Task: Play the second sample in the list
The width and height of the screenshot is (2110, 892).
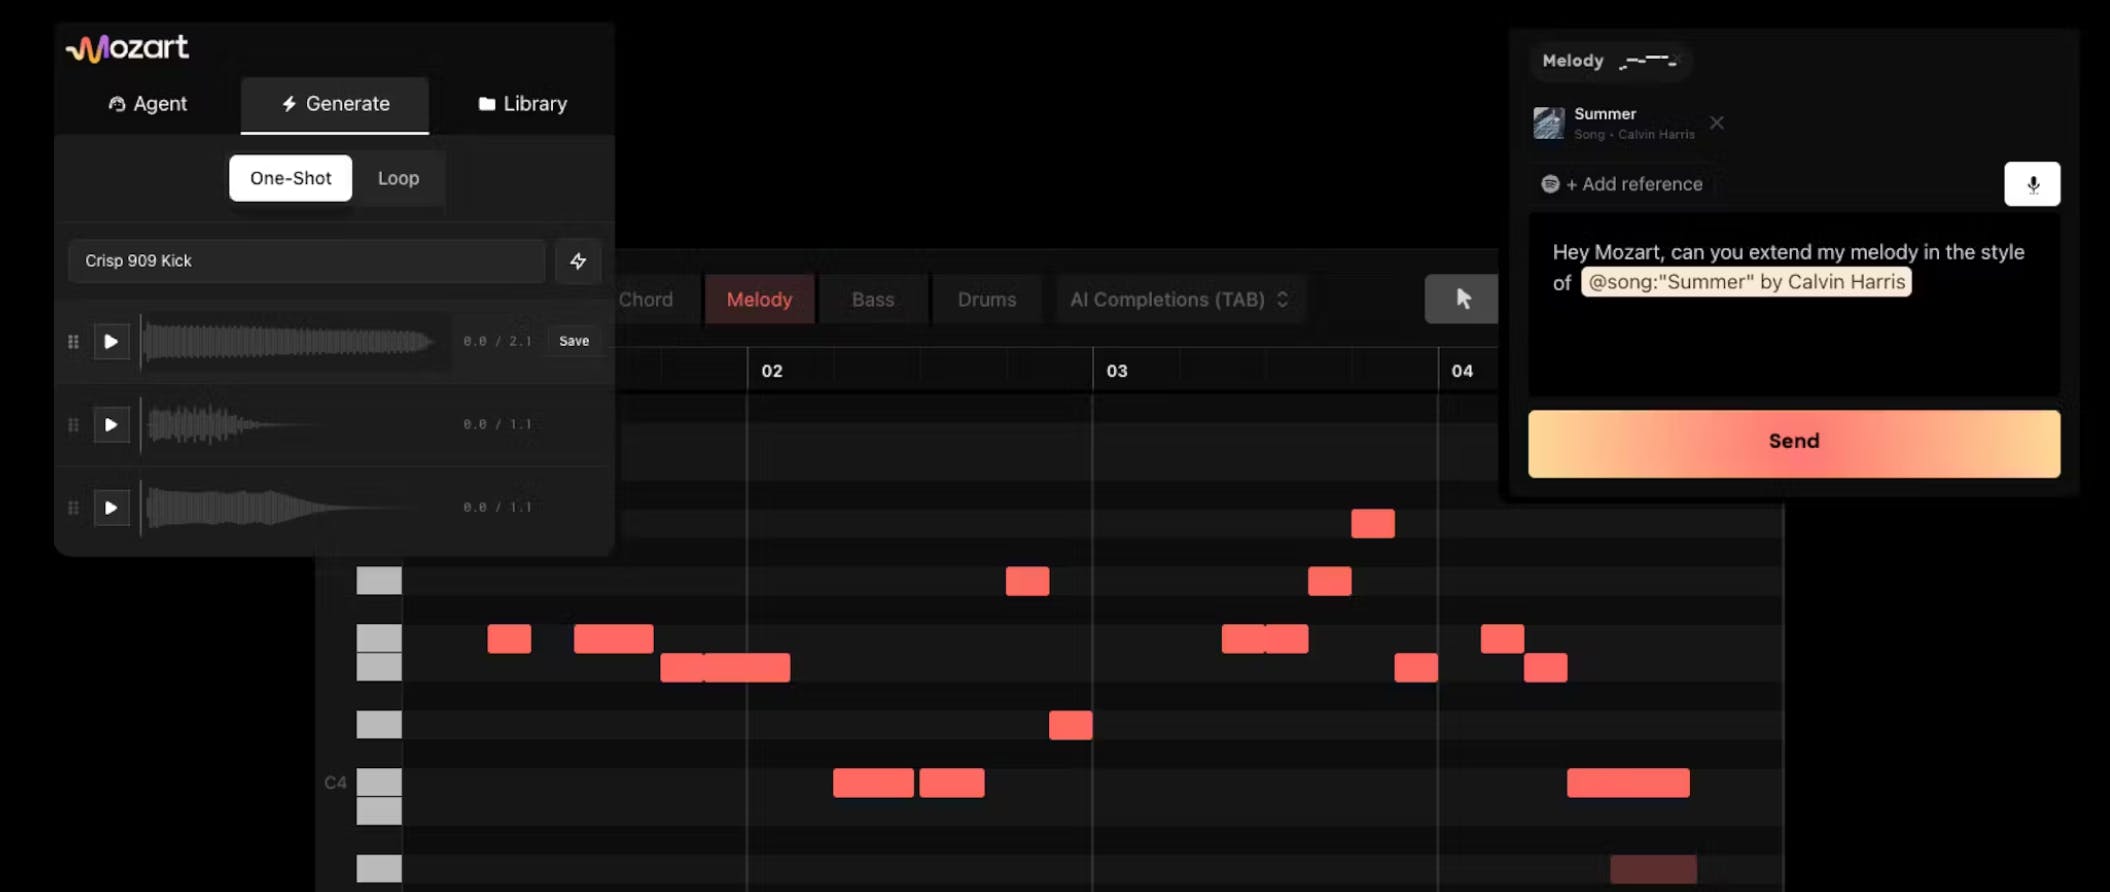Action: [x=111, y=425]
